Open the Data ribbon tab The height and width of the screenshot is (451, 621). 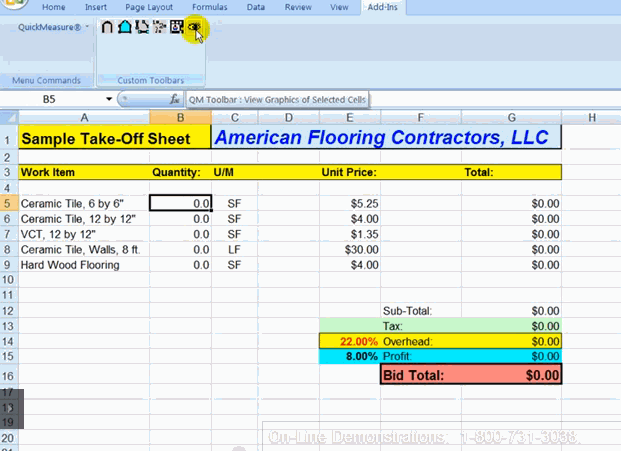(x=255, y=7)
